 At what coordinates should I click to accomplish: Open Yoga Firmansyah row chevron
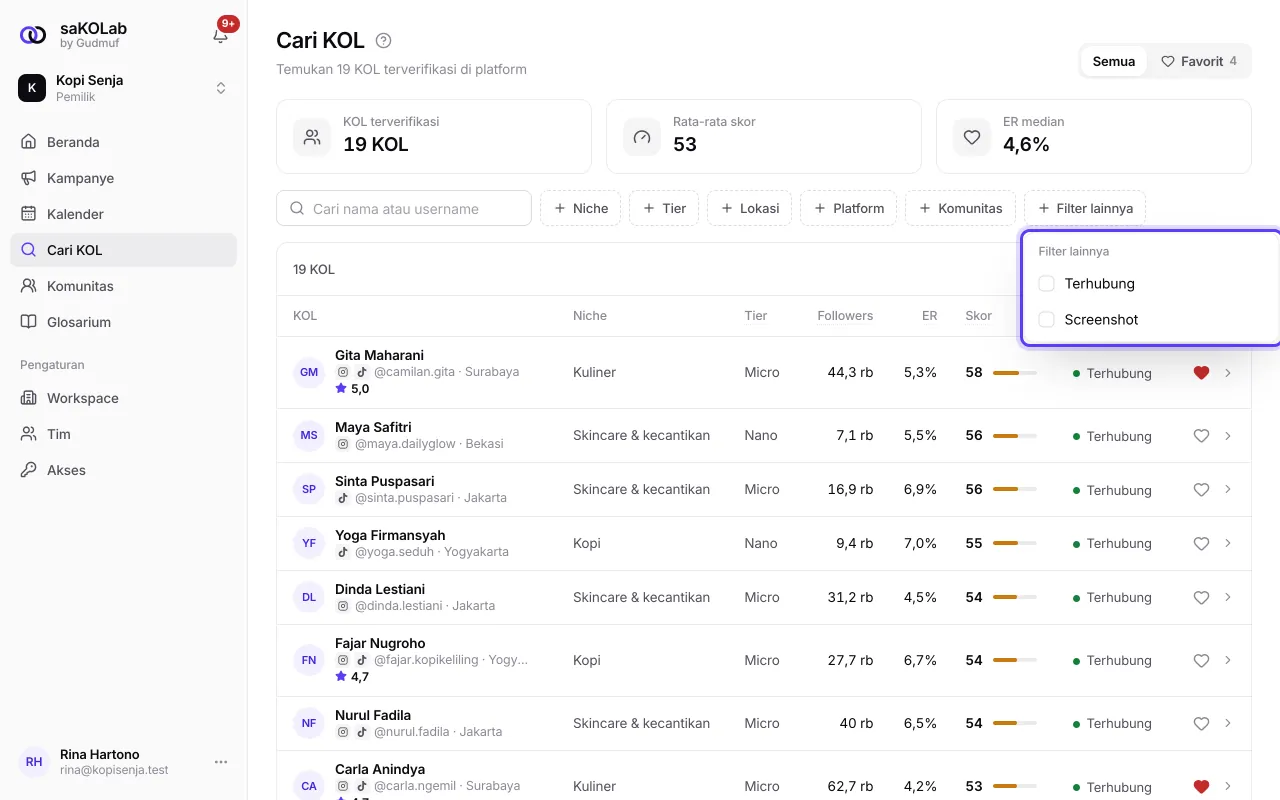point(1228,544)
